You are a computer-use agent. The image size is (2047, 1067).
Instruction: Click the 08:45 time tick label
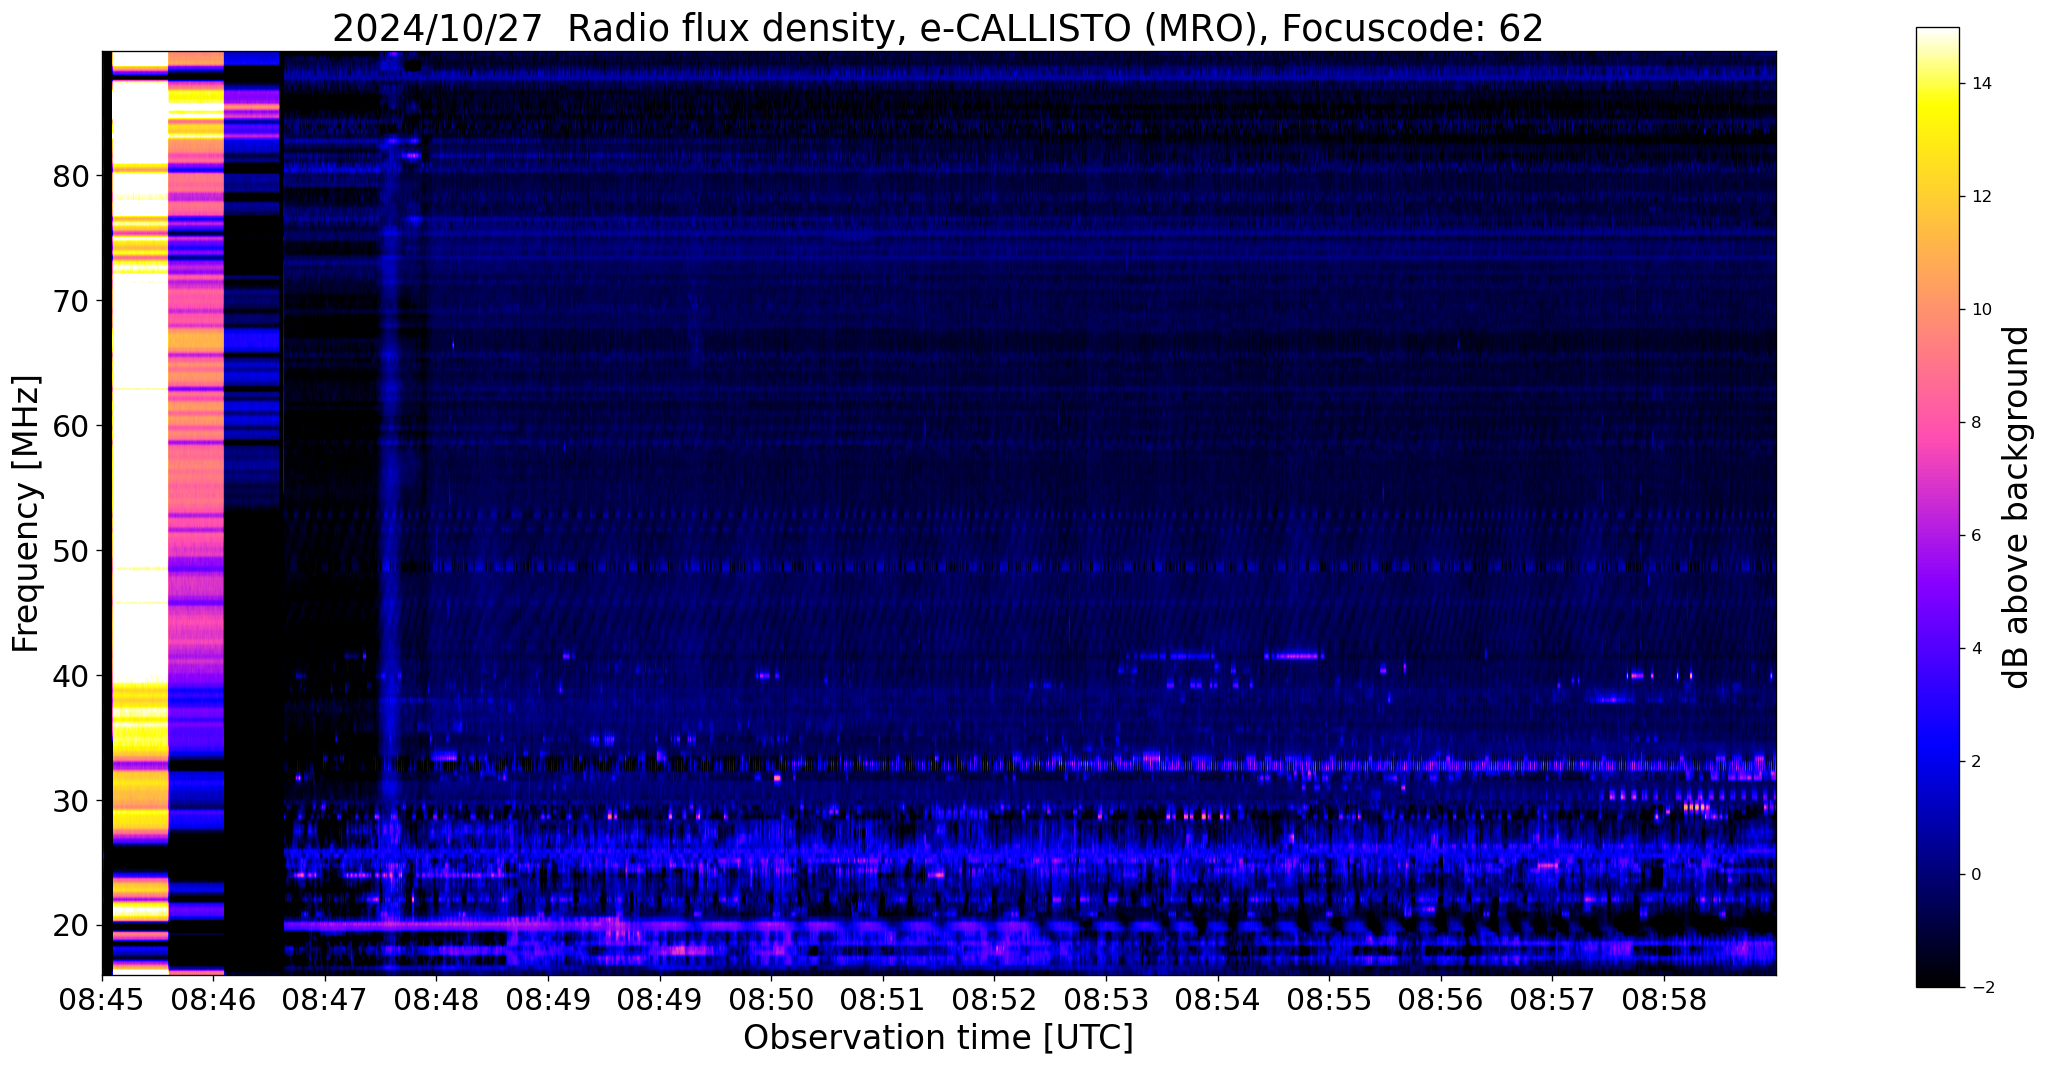pos(101,1000)
